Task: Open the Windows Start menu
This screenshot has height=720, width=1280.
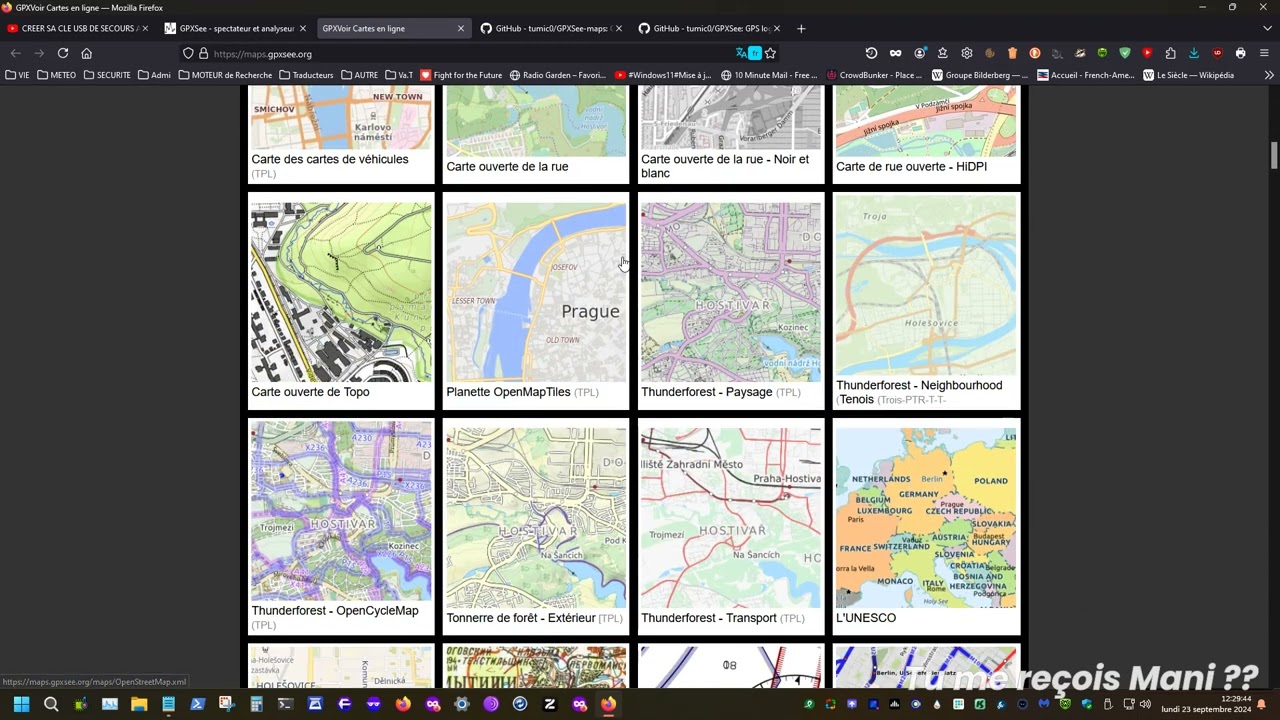Action: [x=21, y=704]
